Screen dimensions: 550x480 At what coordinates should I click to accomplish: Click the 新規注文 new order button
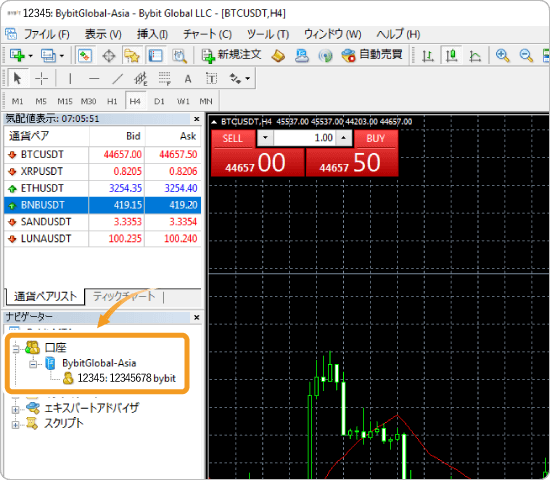point(232,55)
